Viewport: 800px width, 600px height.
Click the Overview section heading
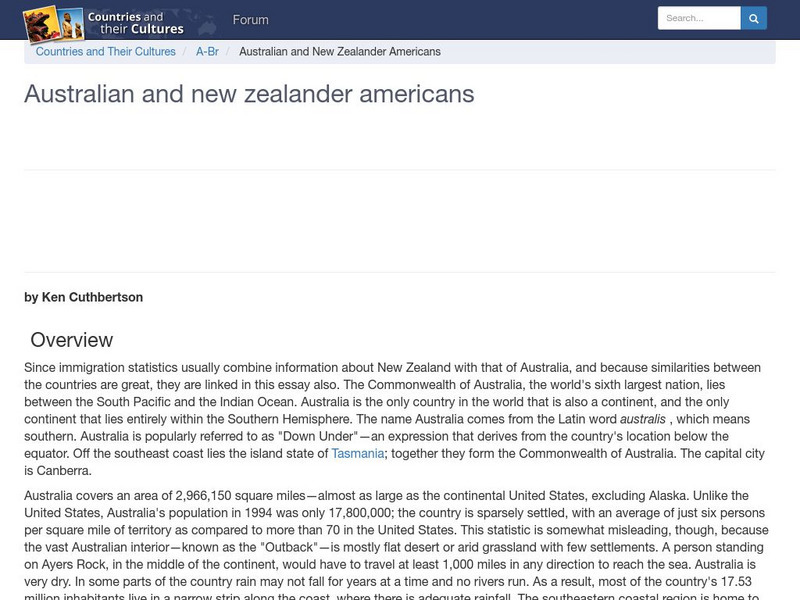(x=71, y=340)
